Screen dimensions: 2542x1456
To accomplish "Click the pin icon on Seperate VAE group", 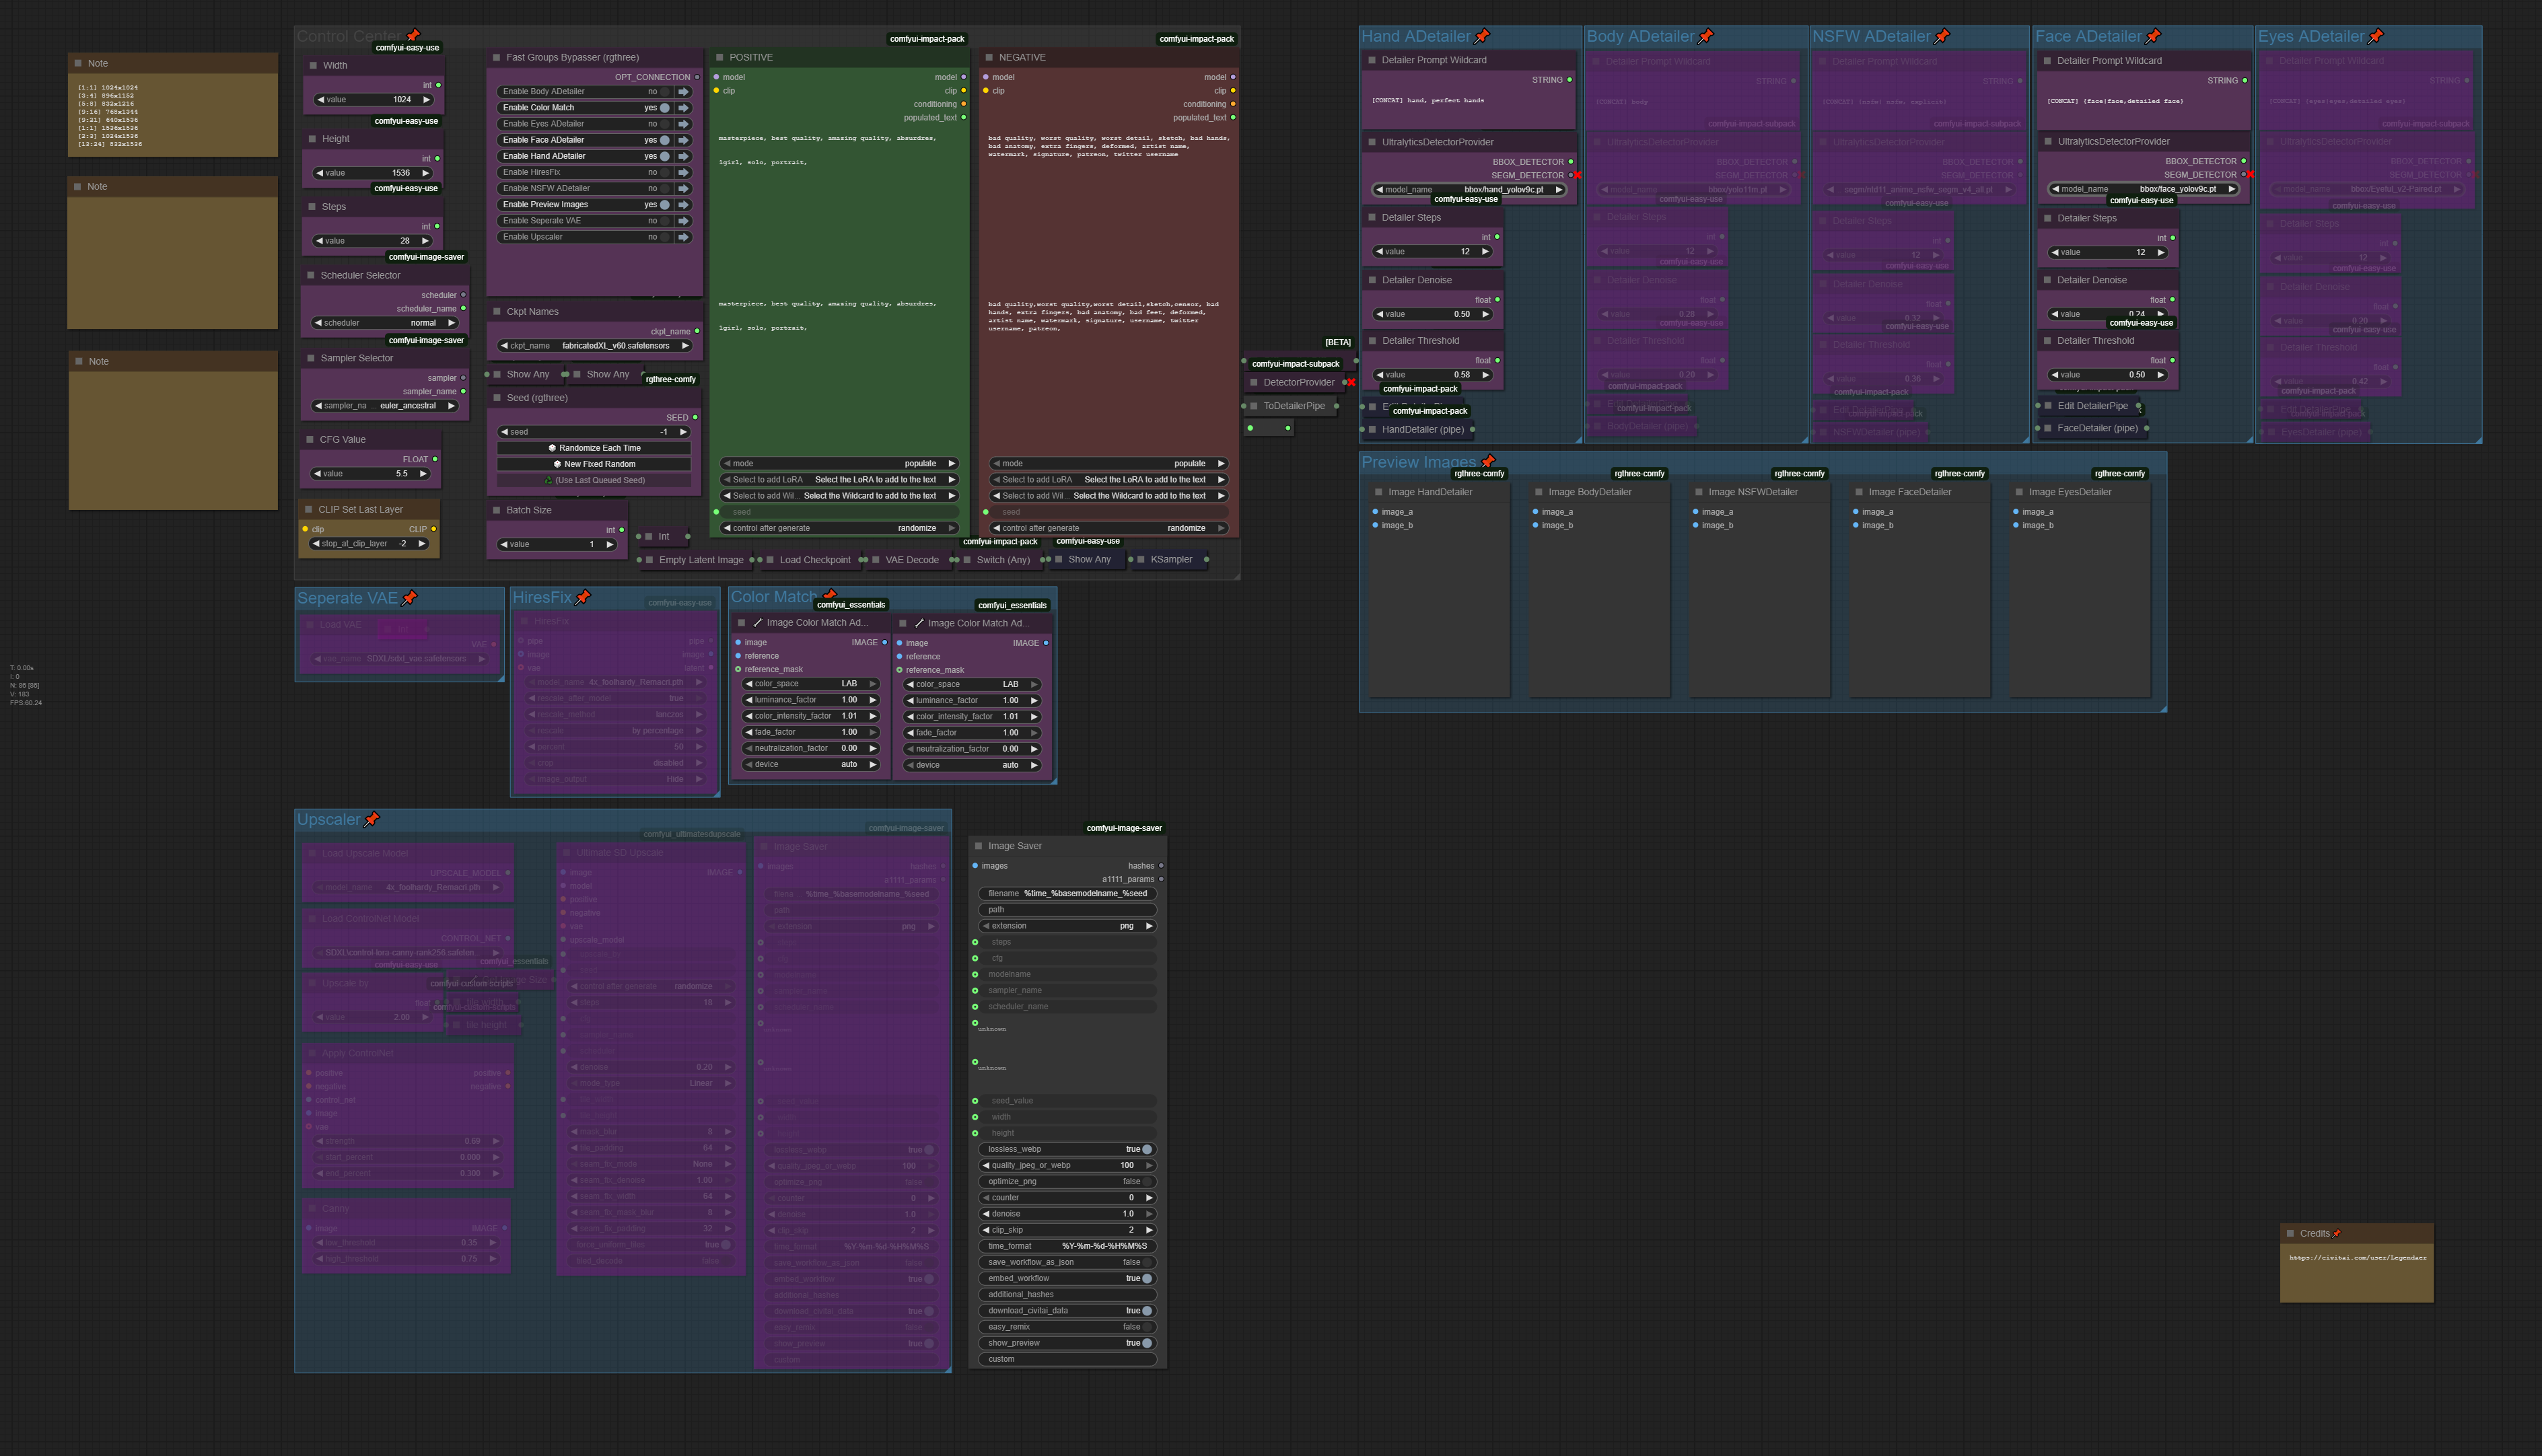I will click(x=409, y=598).
